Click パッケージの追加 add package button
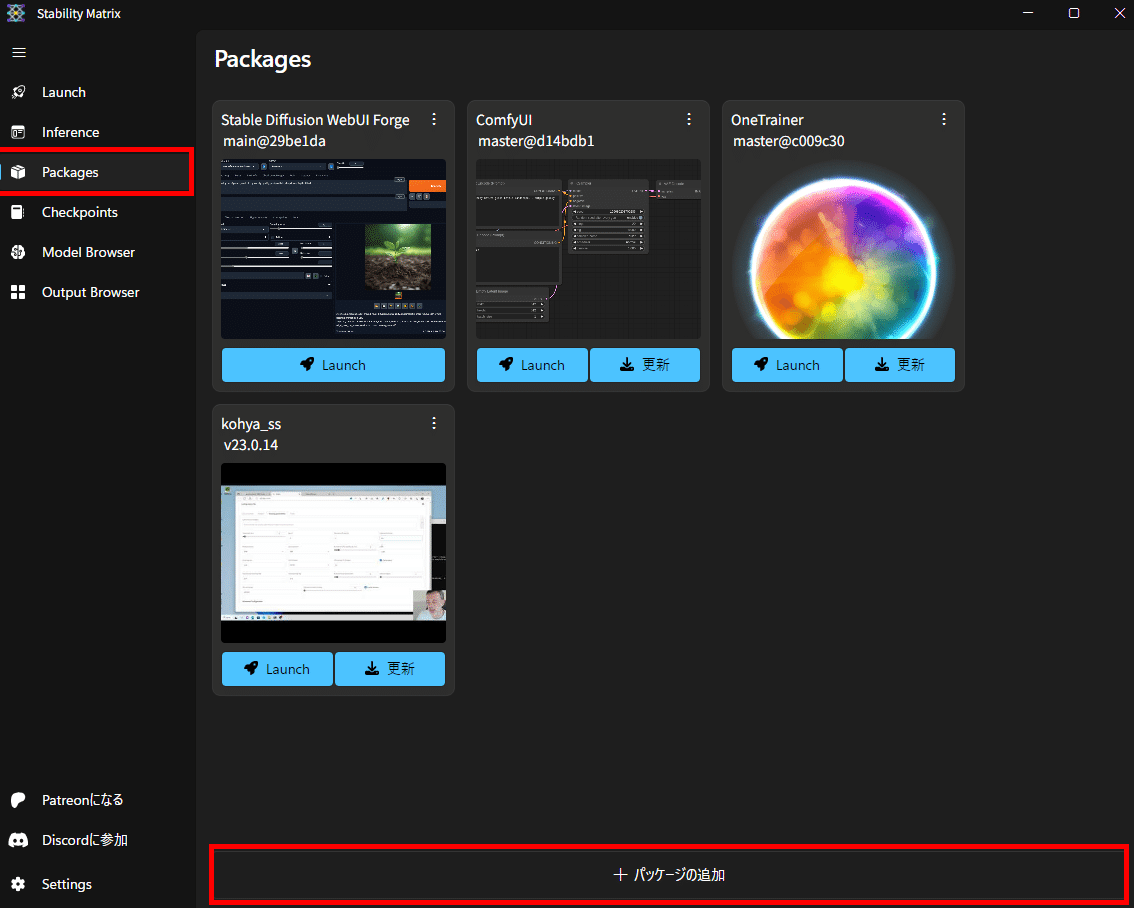 (669, 875)
